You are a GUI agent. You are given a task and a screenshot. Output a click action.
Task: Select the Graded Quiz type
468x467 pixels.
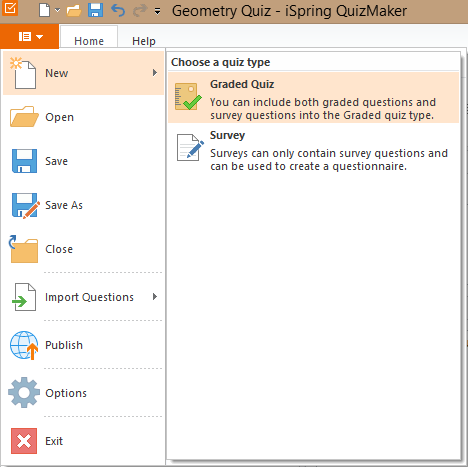coord(313,98)
